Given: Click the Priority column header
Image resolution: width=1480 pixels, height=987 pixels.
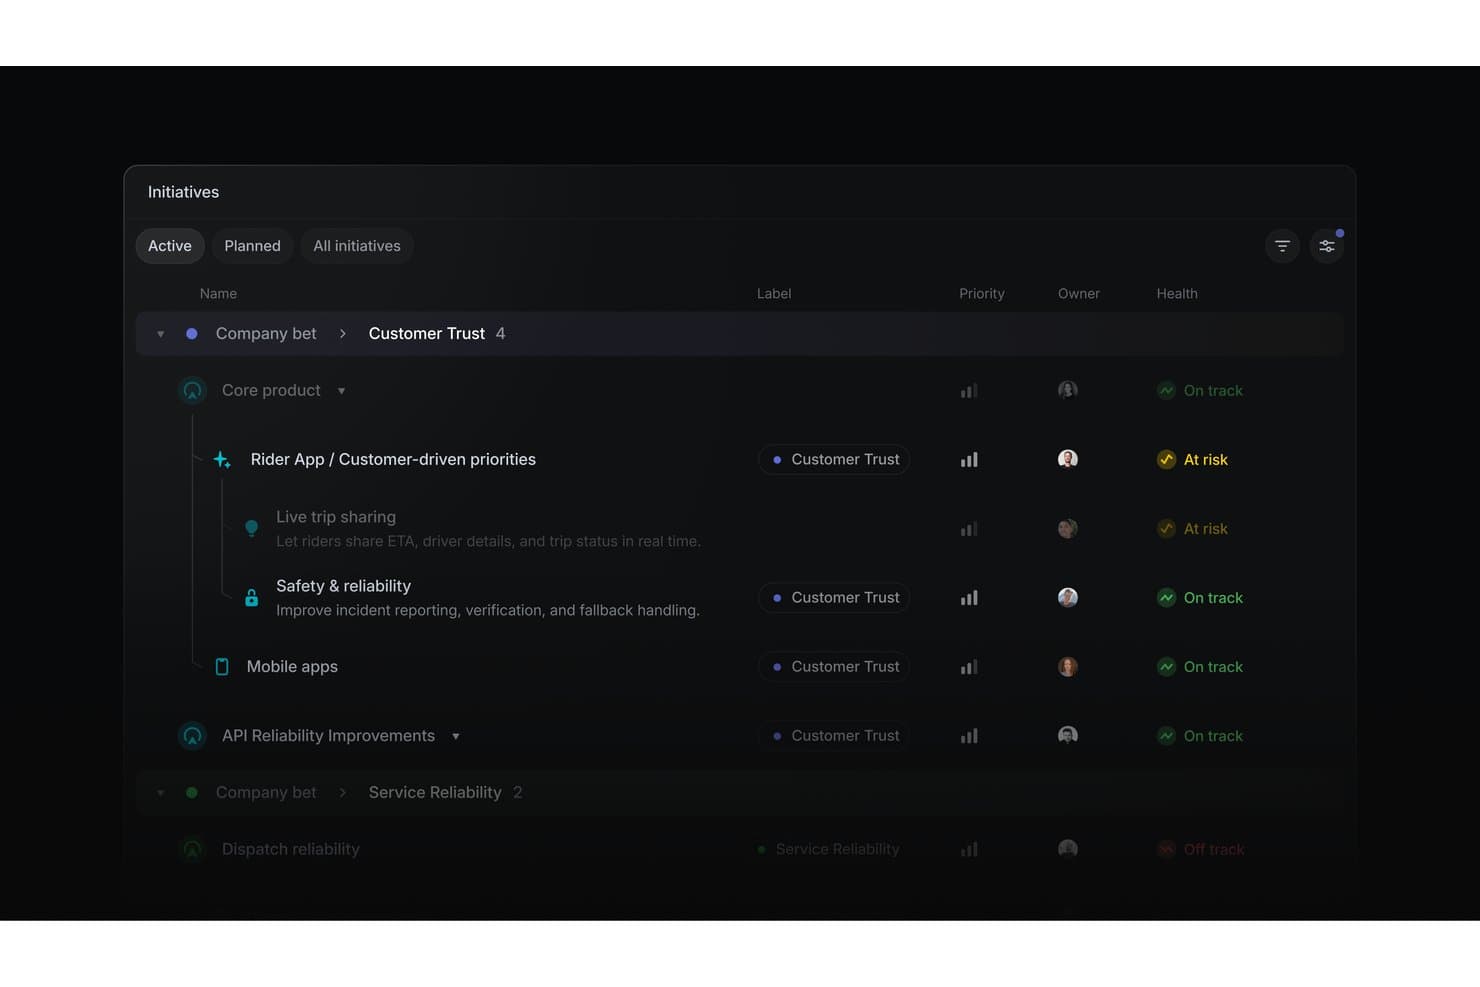Looking at the screenshot, I should coord(982,294).
